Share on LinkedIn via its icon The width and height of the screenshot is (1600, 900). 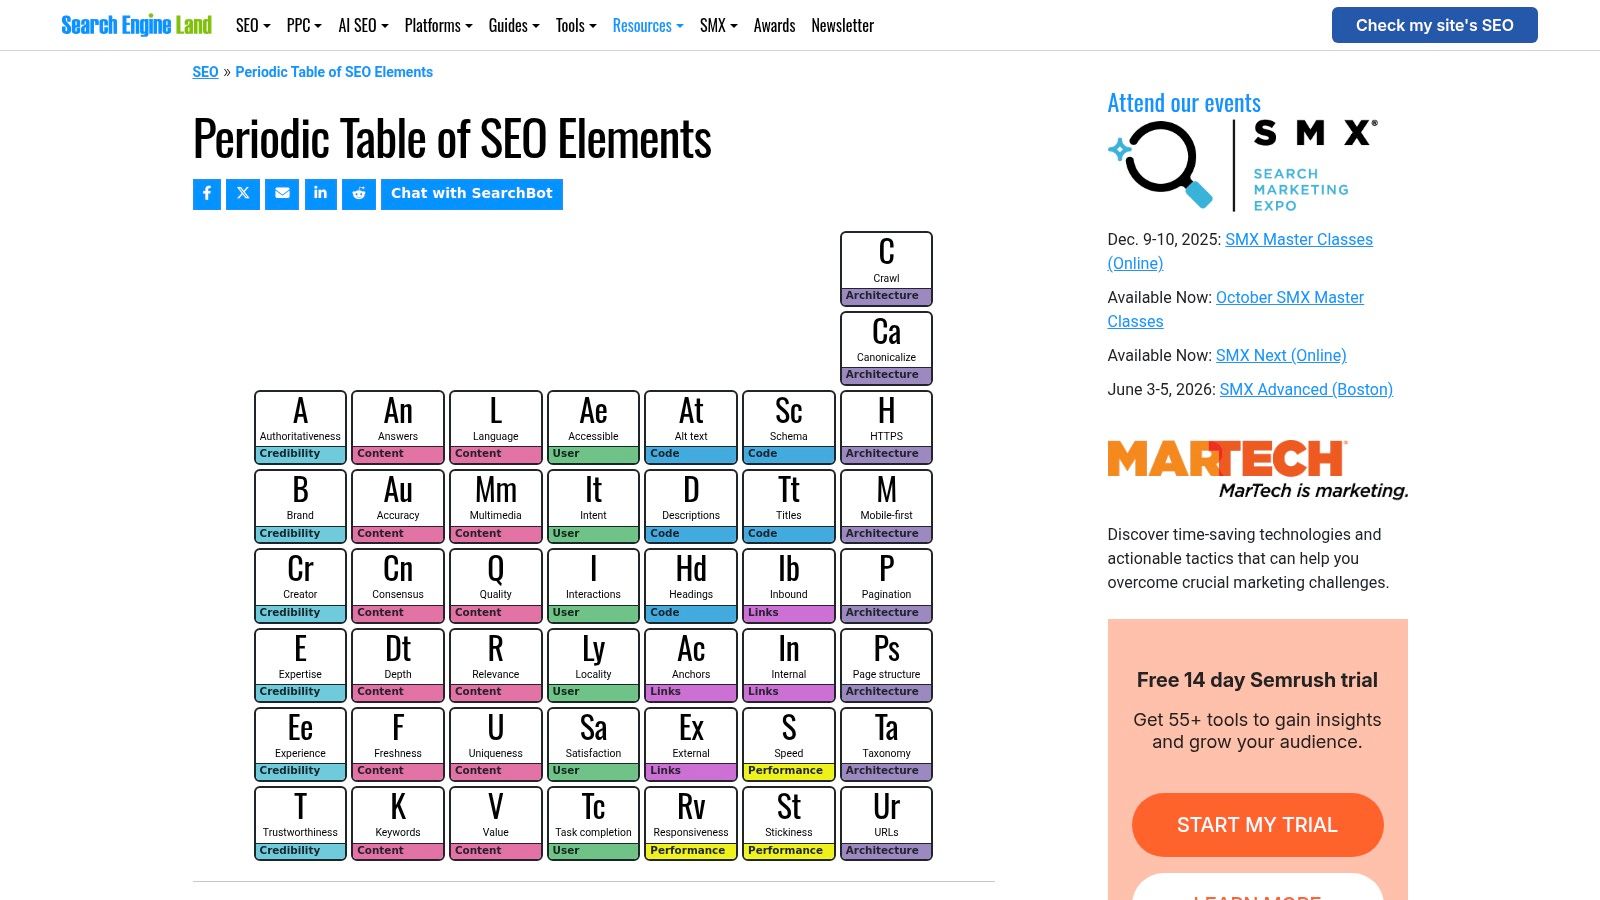click(320, 194)
